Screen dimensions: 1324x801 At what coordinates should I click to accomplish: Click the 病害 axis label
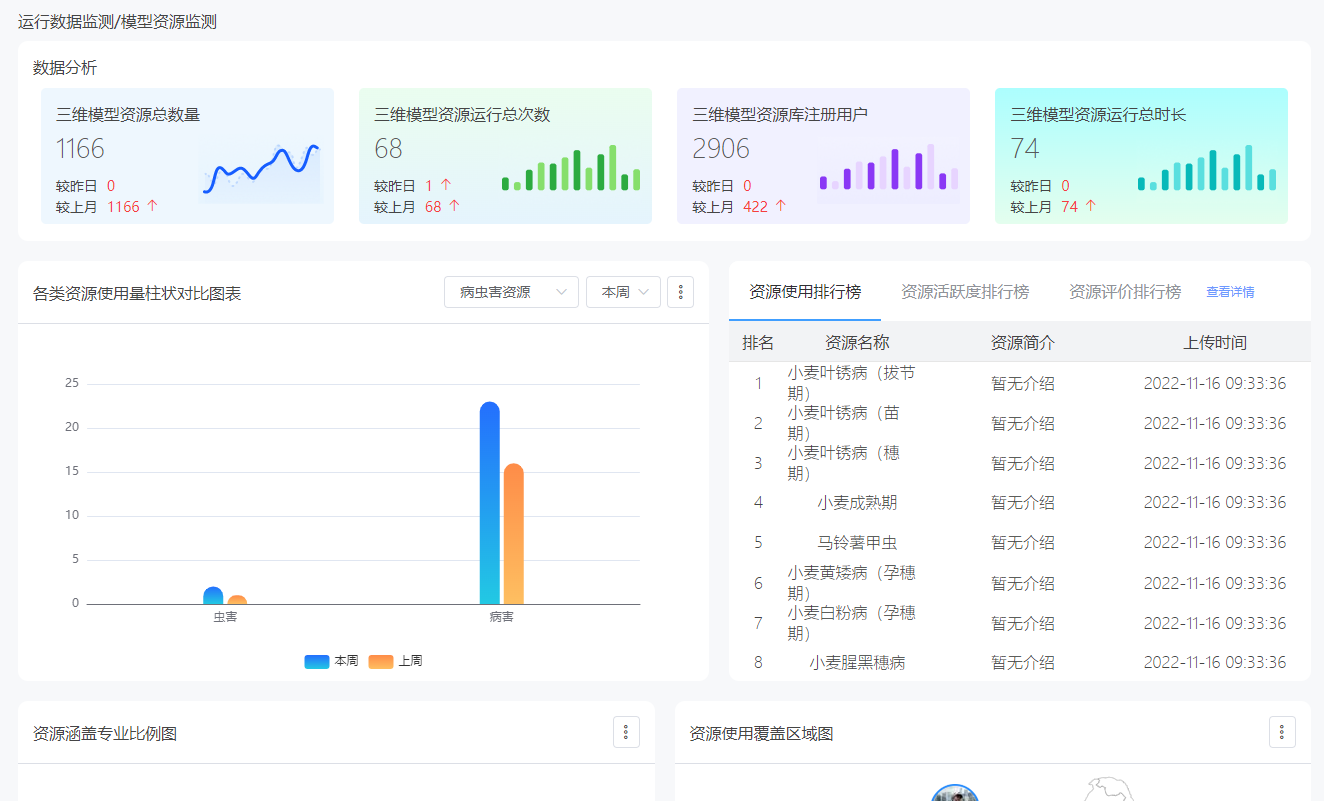click(x=502, y=618)
